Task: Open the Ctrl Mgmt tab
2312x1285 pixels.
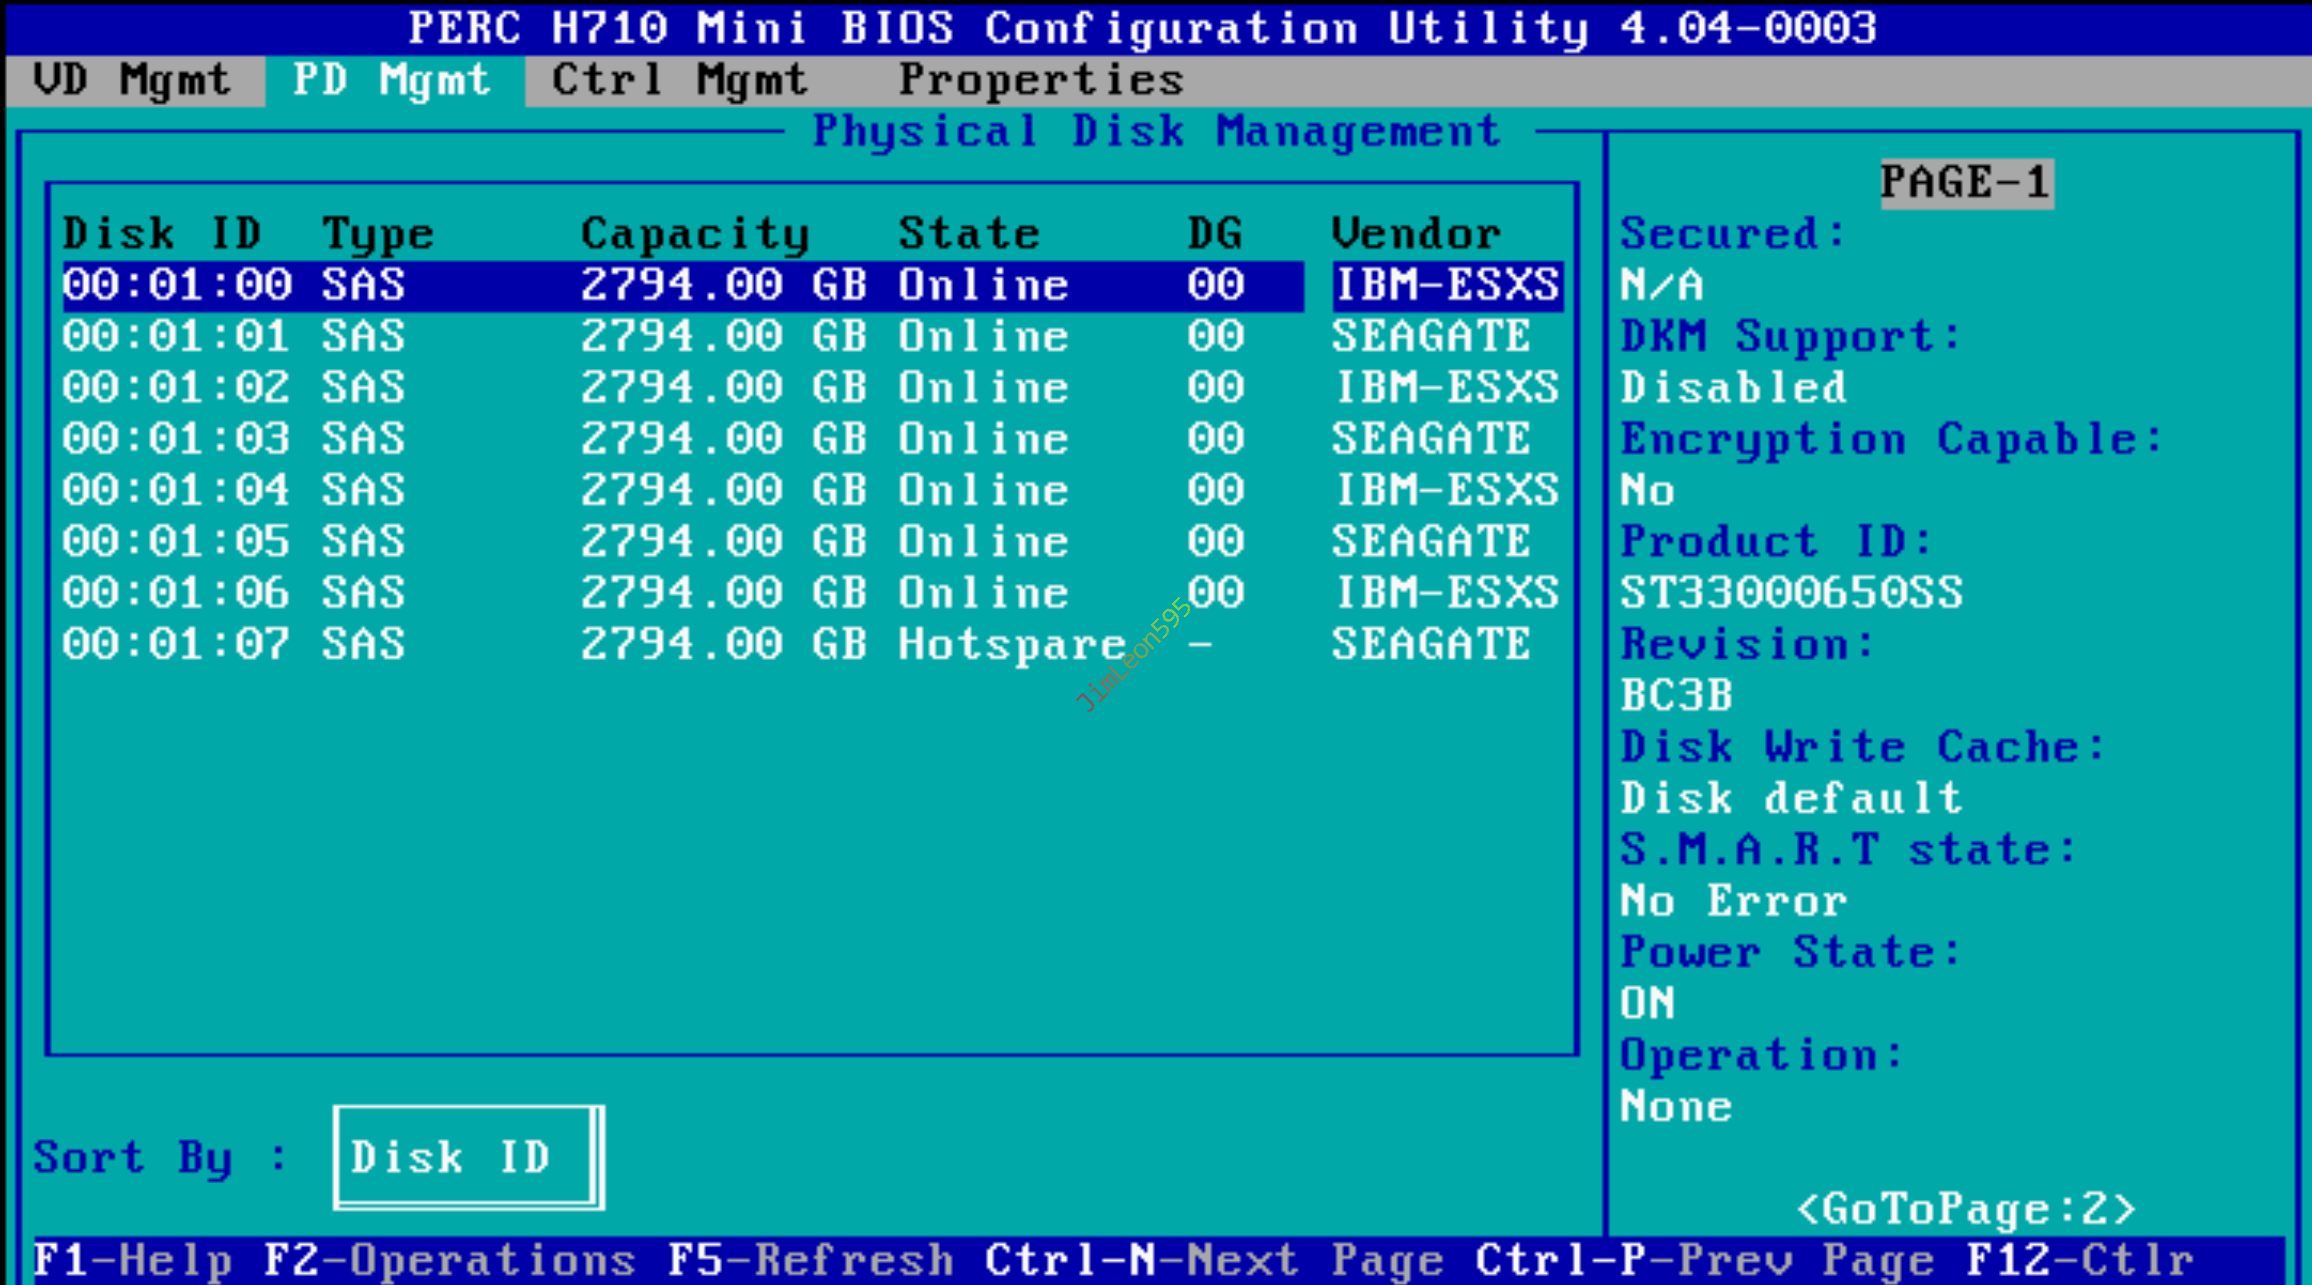Action: click(x=680, y=80)
